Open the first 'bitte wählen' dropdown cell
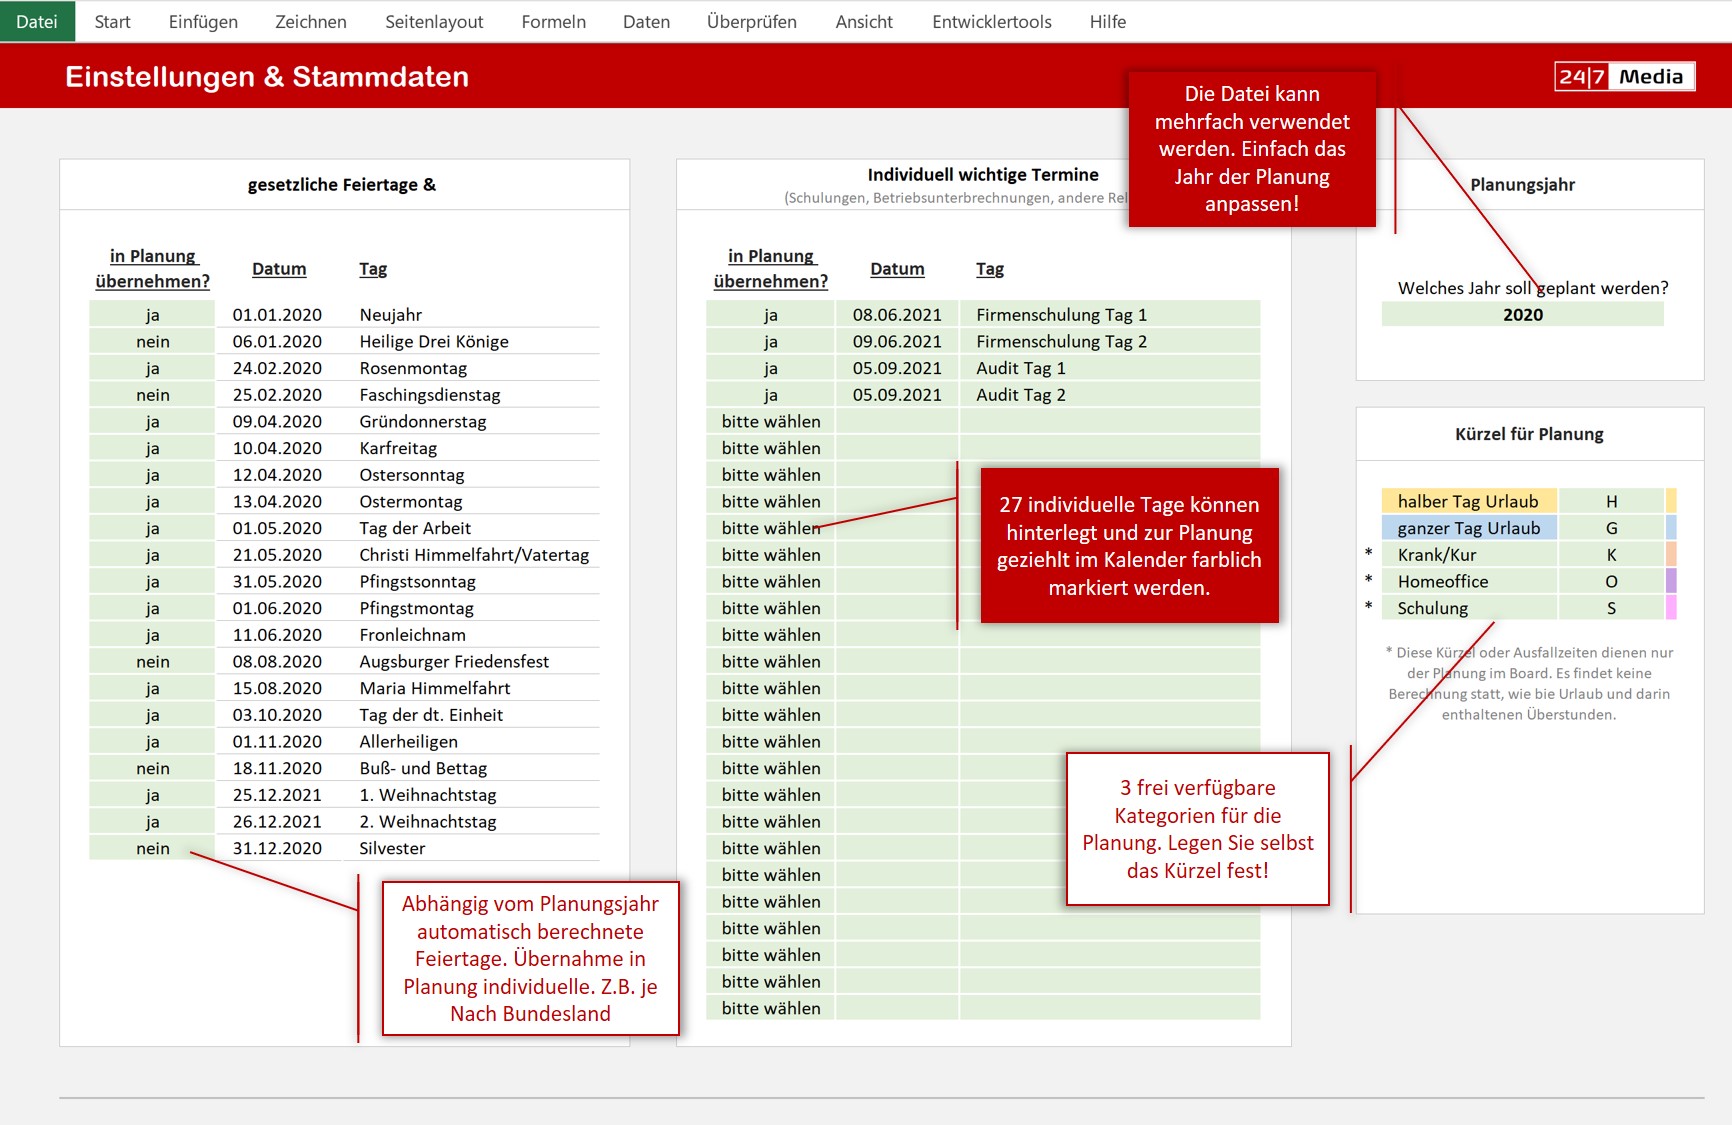Screen dimensions: 1732x1125 [770, 422]
